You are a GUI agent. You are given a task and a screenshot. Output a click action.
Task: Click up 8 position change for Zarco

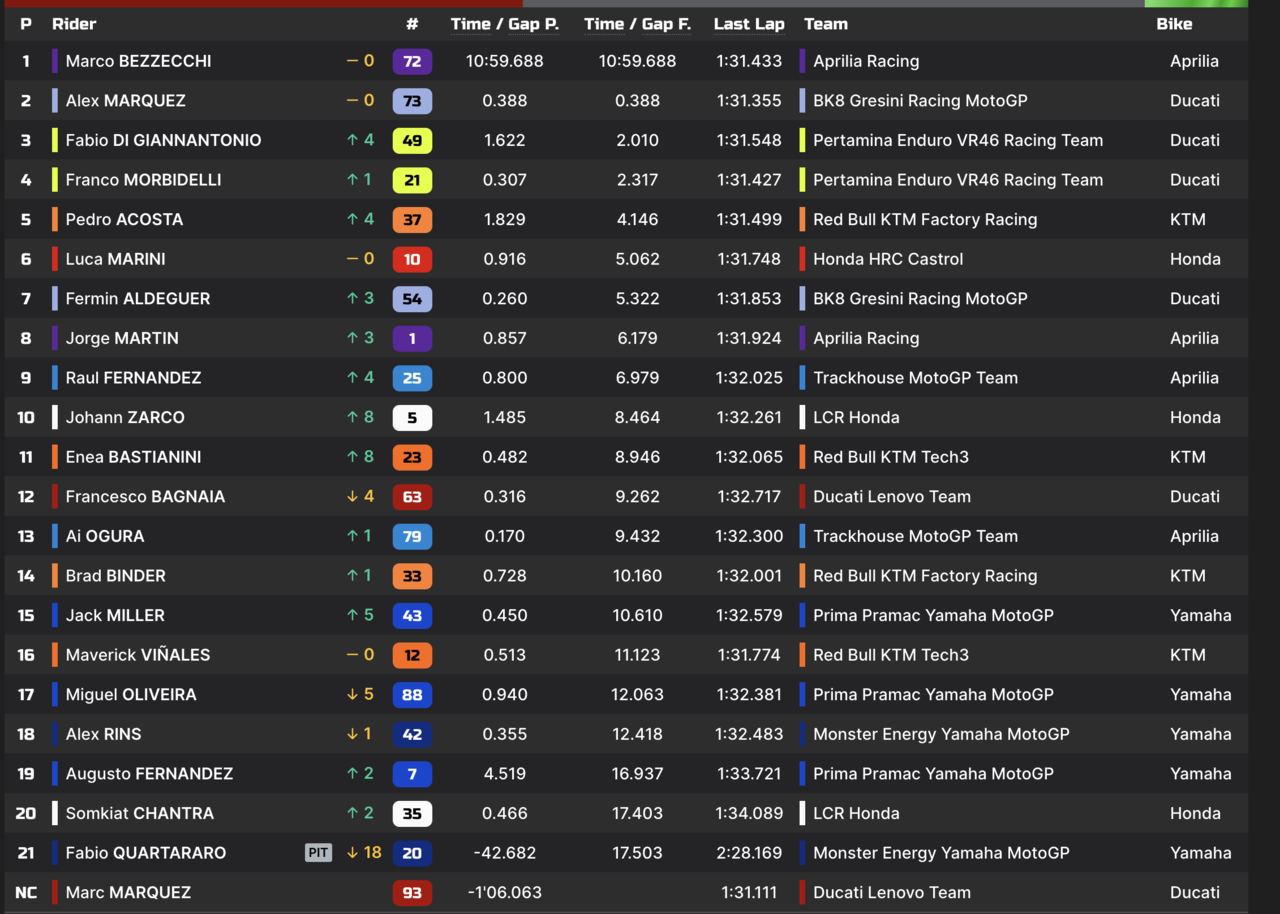(x=360, y=417)
